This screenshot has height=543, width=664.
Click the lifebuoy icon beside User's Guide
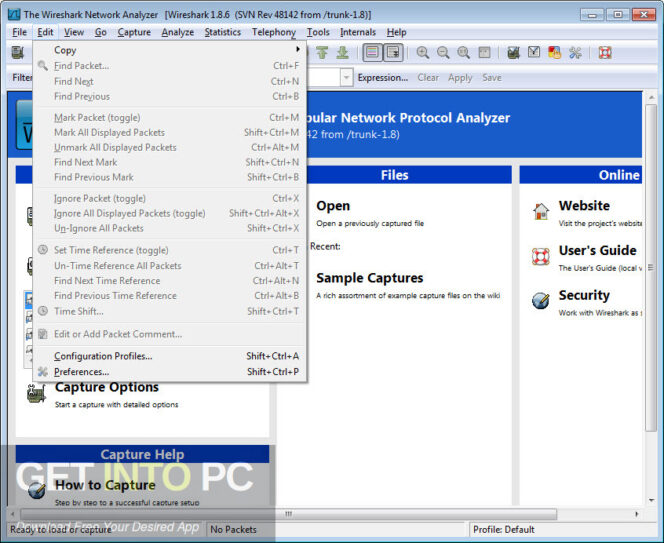541,256
